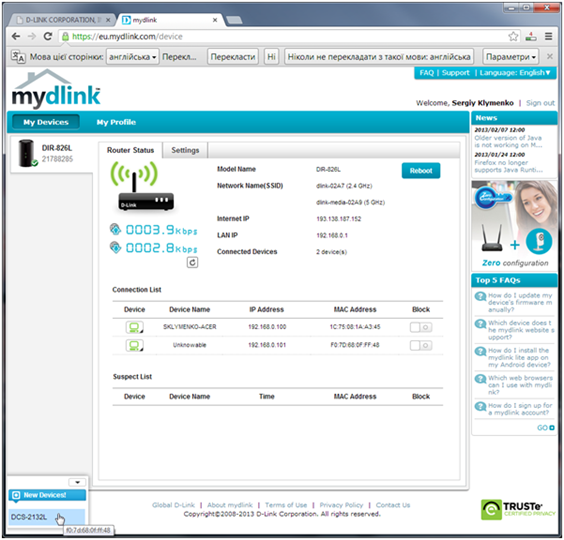Click the browser forward arrow
Image resolution: width=564 pixels, height=540 pixels.
point(32,36)
